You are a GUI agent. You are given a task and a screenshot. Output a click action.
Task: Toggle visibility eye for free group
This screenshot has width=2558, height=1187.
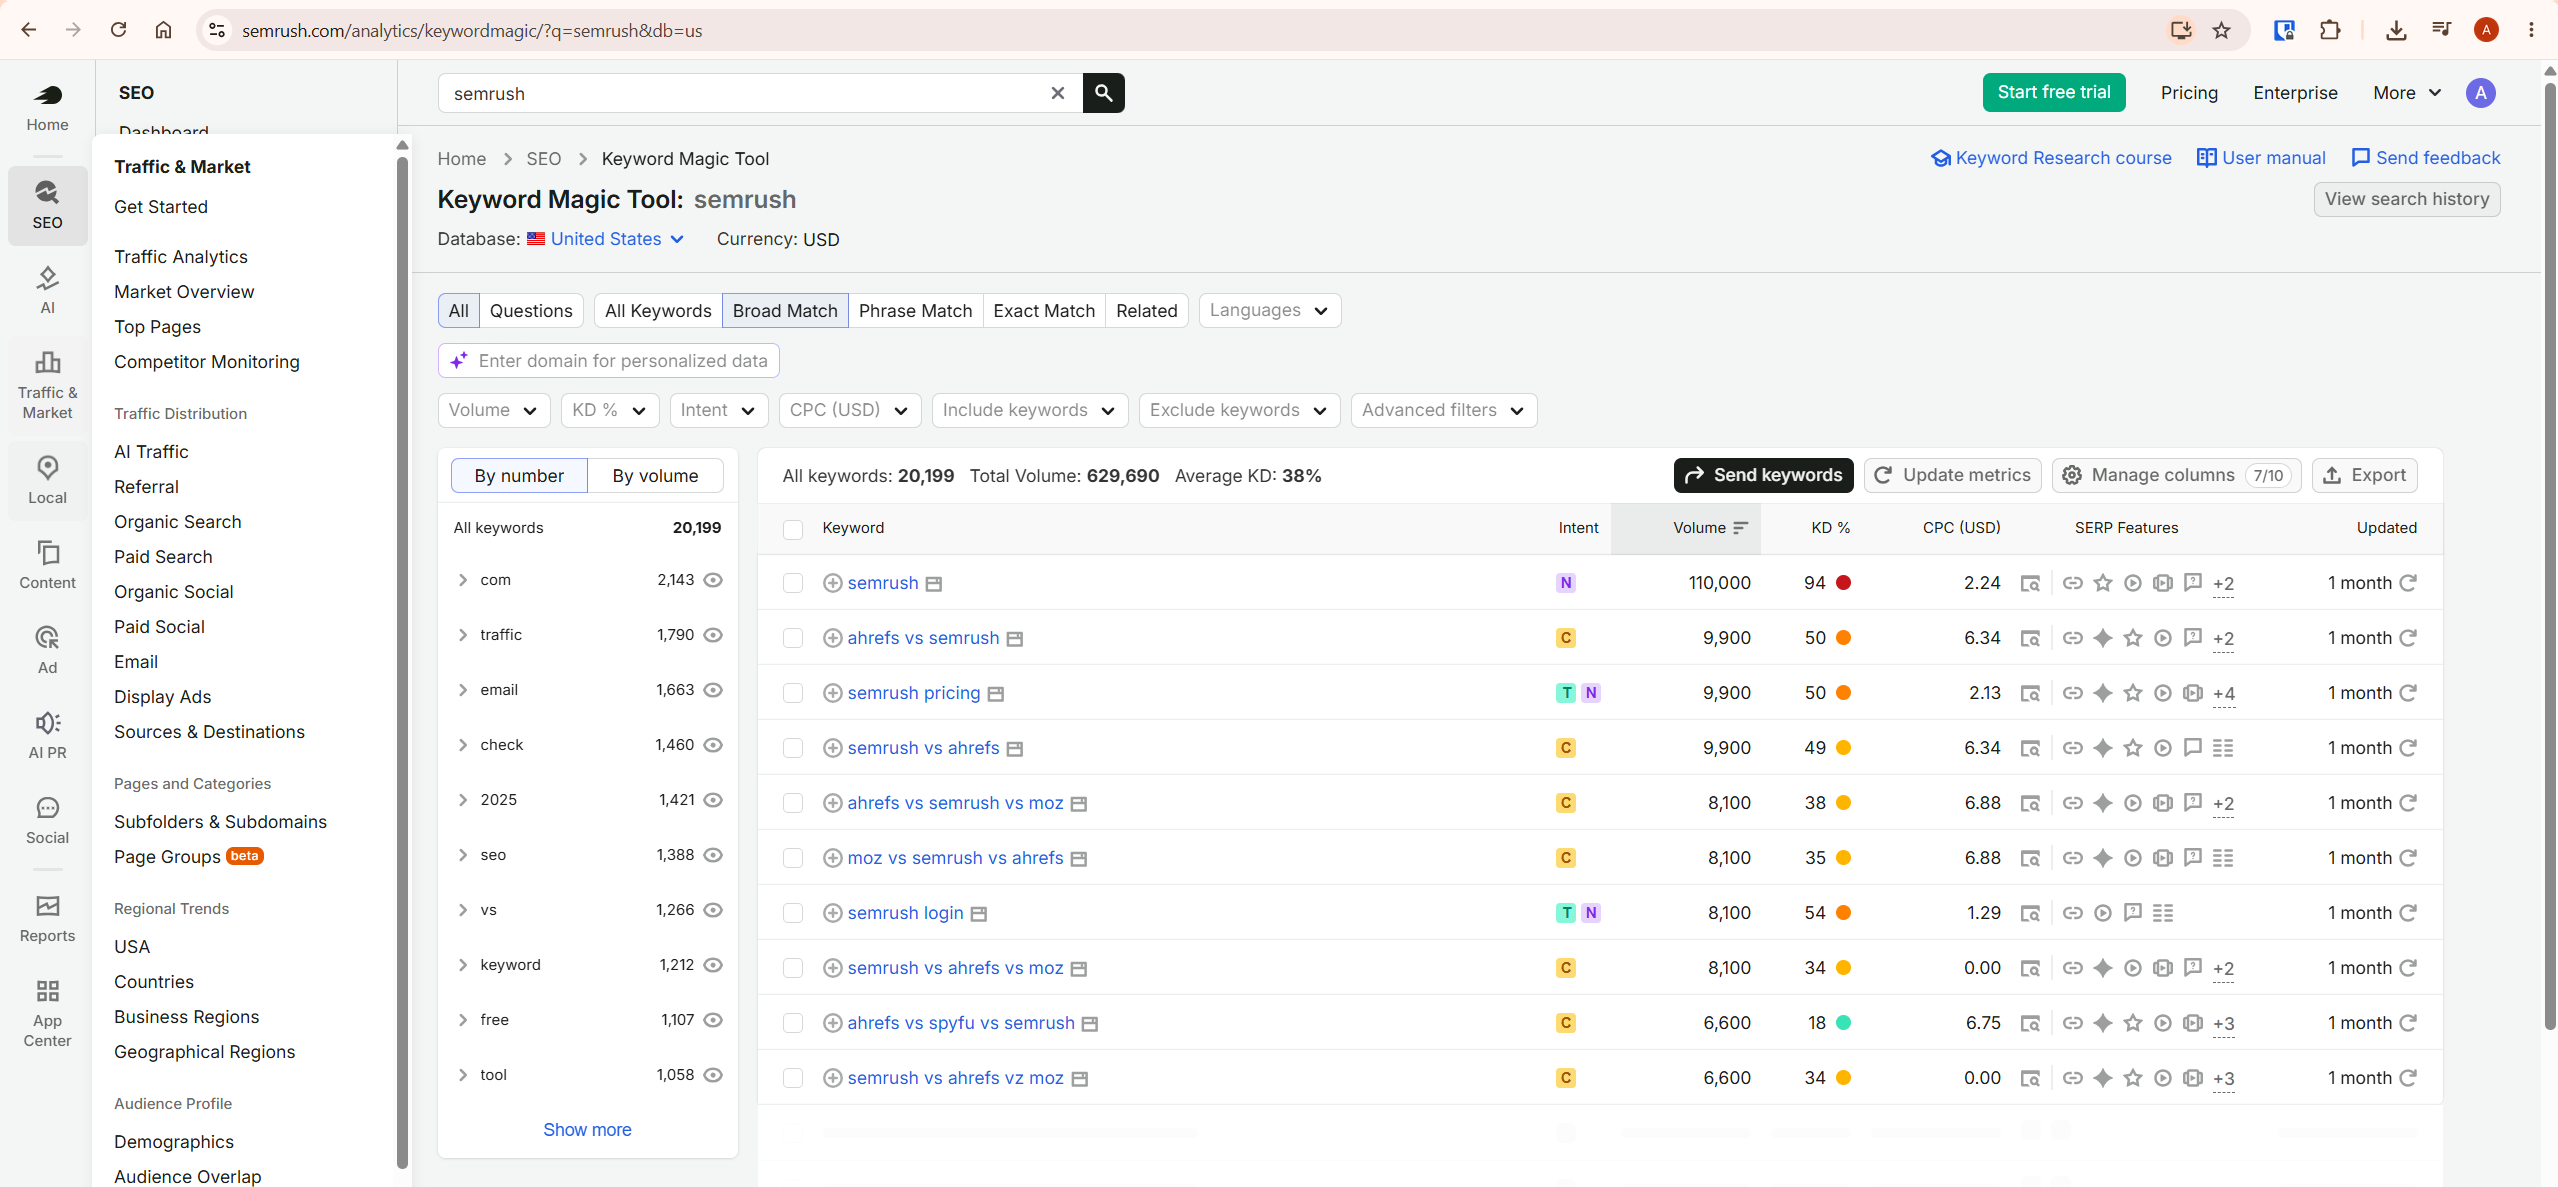click(x=713, y=1020)
